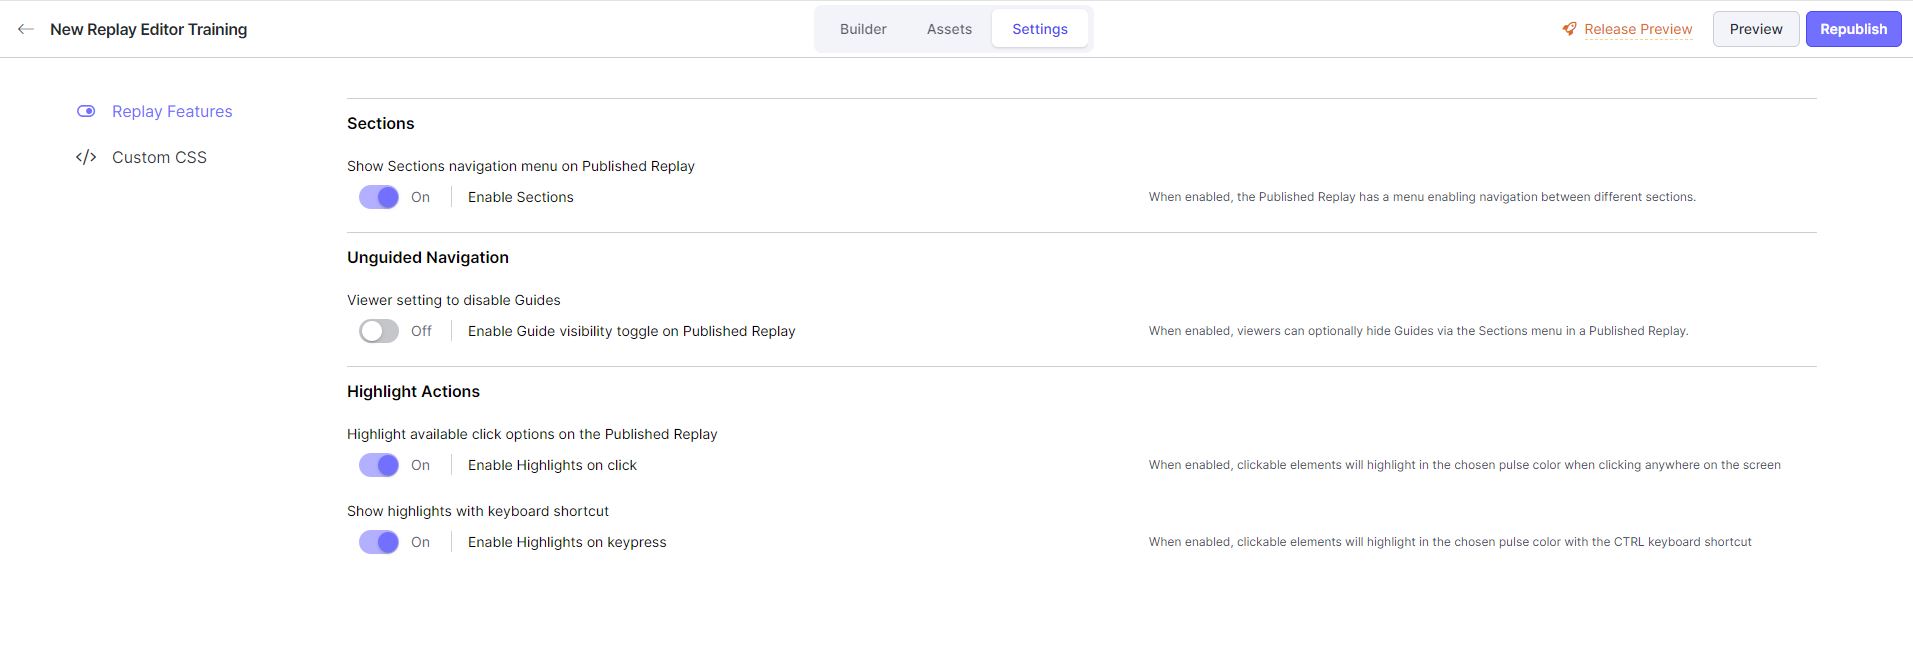Screen dimensions: 1913x660
Task: Turn off the Enable Sections toggle
Action: point(379,197)
